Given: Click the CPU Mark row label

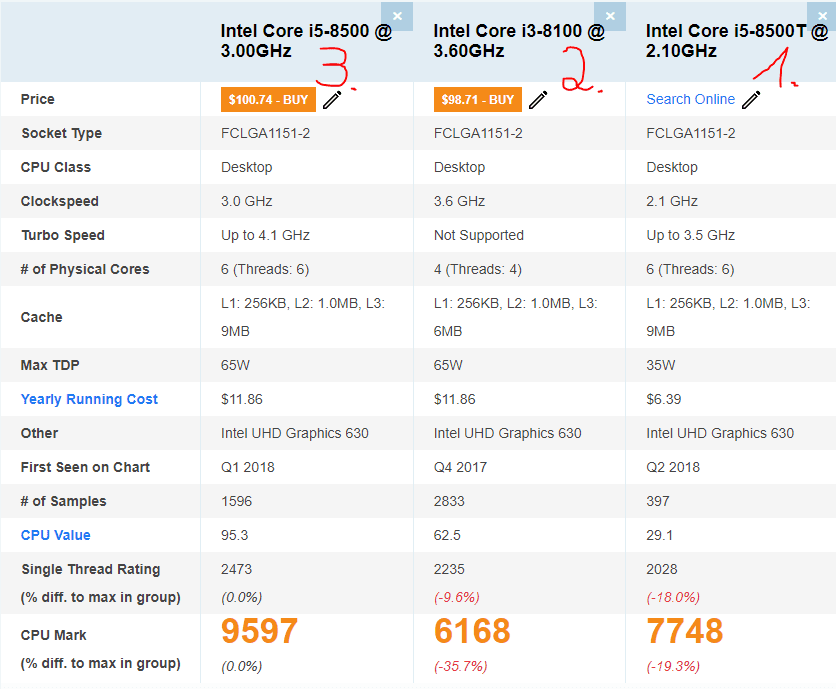Looking at the screenshot, I should [53, 636].
